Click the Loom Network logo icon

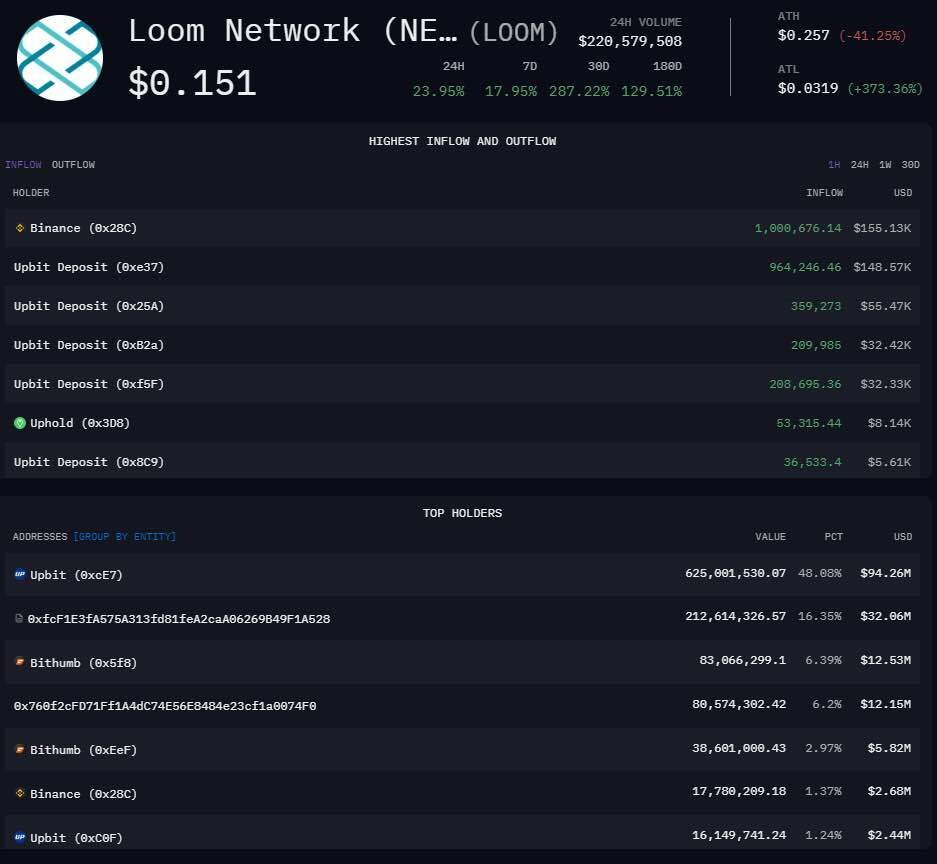pyautogui.click(x=60, y=58)
